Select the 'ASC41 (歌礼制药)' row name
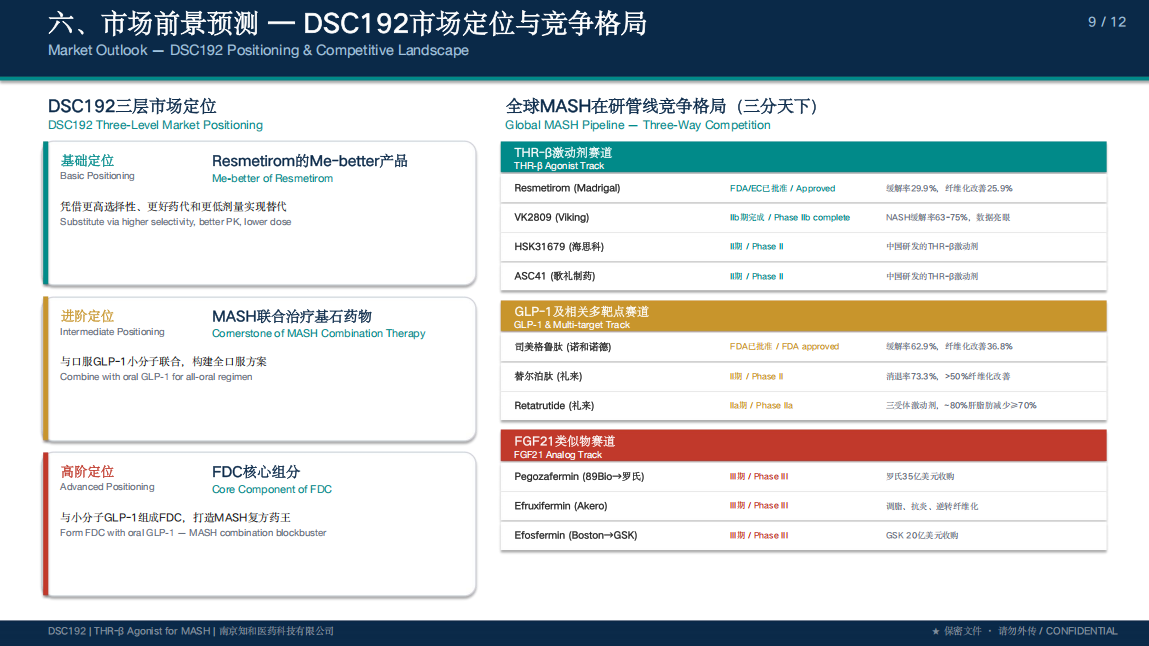Screen dimensions: 1149x646 click(x=554, y=276)
